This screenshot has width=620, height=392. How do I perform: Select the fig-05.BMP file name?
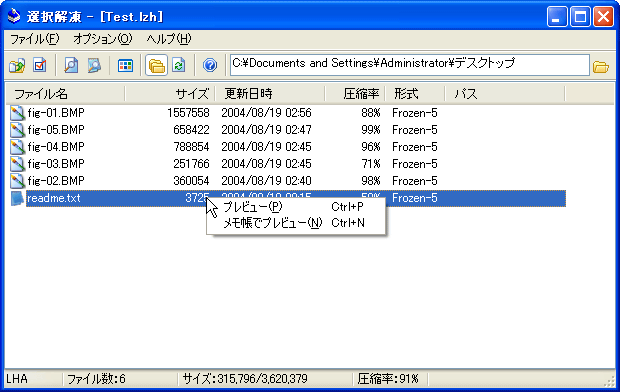pyautogui.click(x=56, y=130)
